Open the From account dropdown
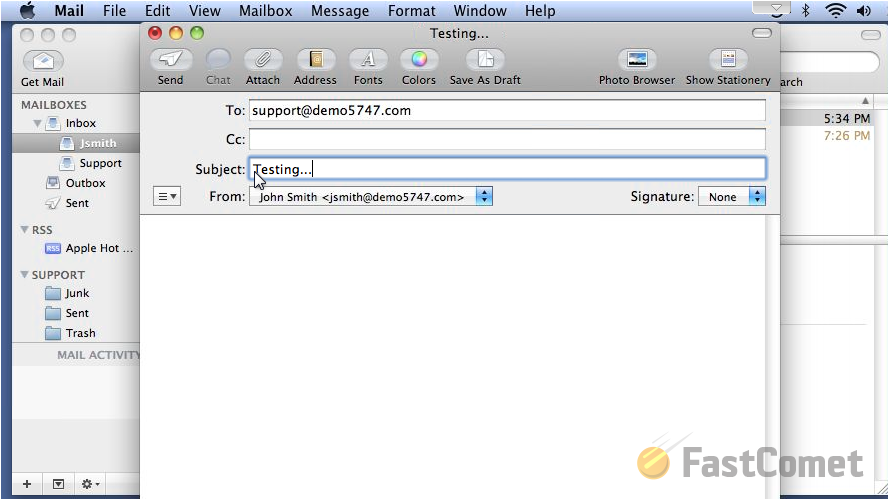The image size is (889, 500). 371,197
